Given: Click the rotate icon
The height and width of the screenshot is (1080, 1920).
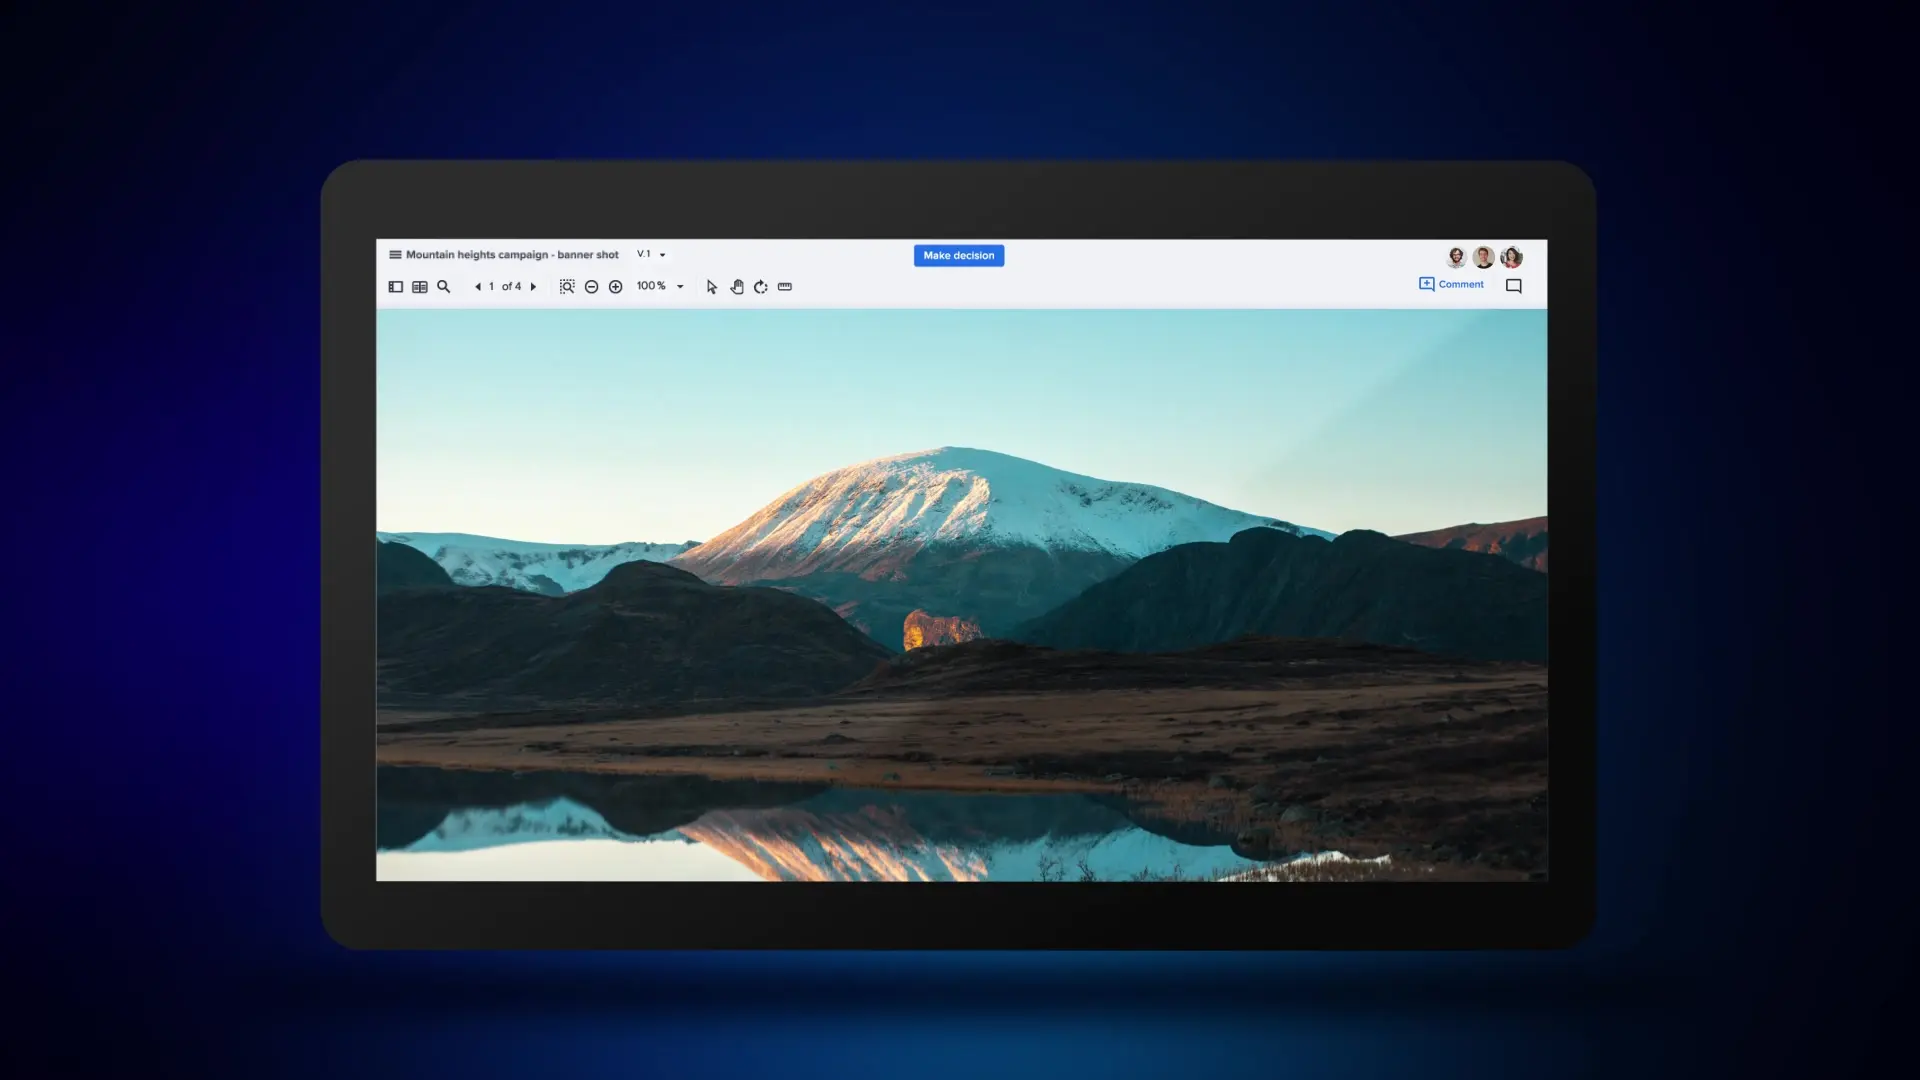Looking at the screenshot, I should pos(761,287).
